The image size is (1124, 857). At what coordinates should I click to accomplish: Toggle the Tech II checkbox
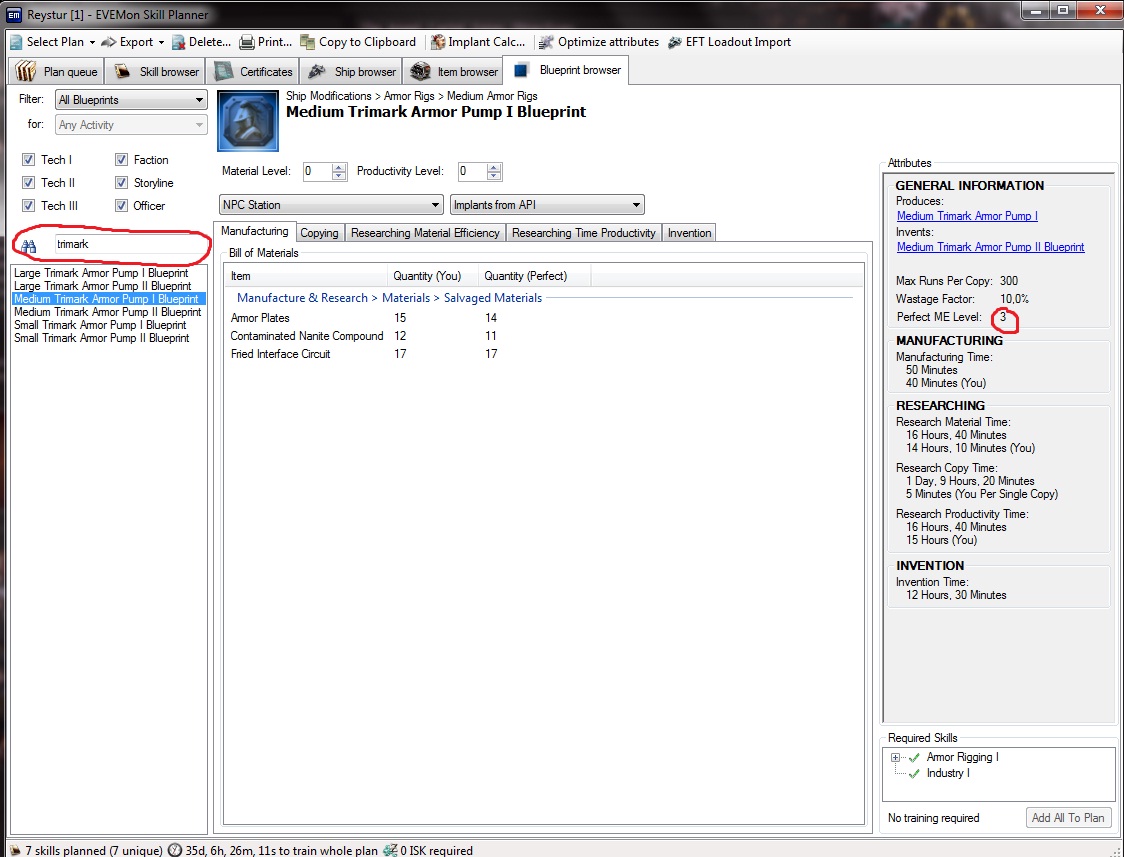tap(28, 183)
